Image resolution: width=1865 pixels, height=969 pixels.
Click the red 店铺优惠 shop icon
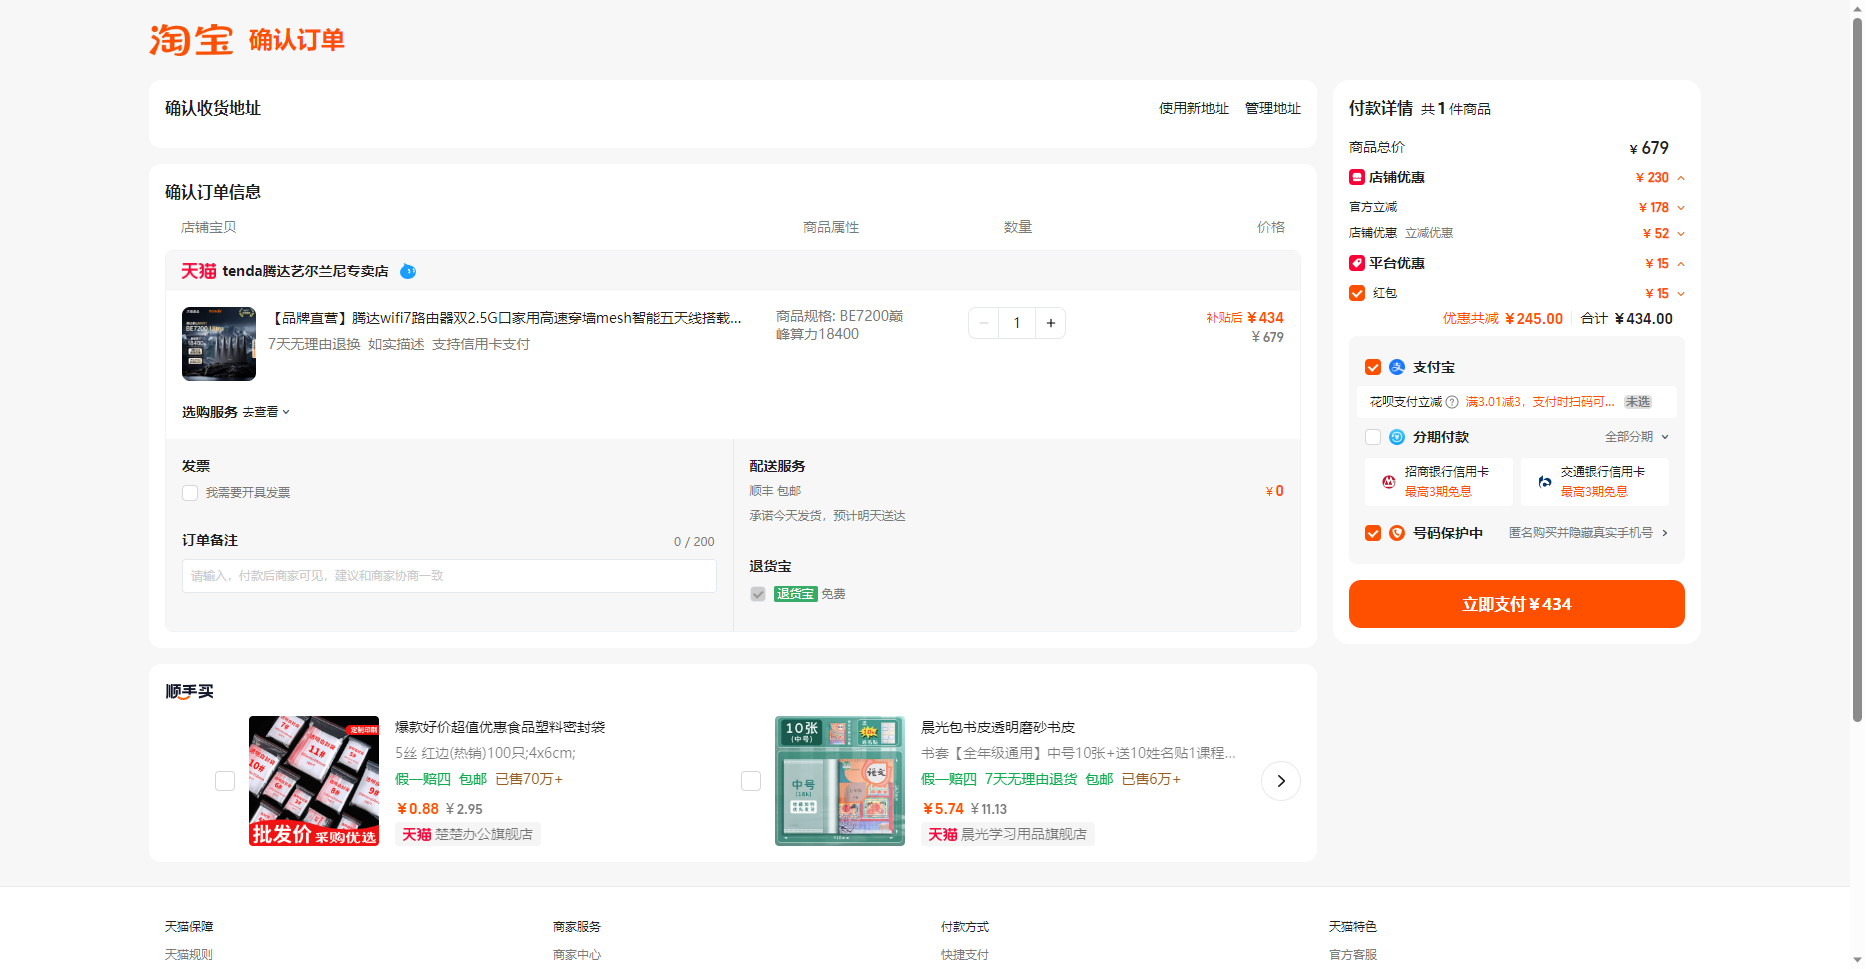[1357, 177]
